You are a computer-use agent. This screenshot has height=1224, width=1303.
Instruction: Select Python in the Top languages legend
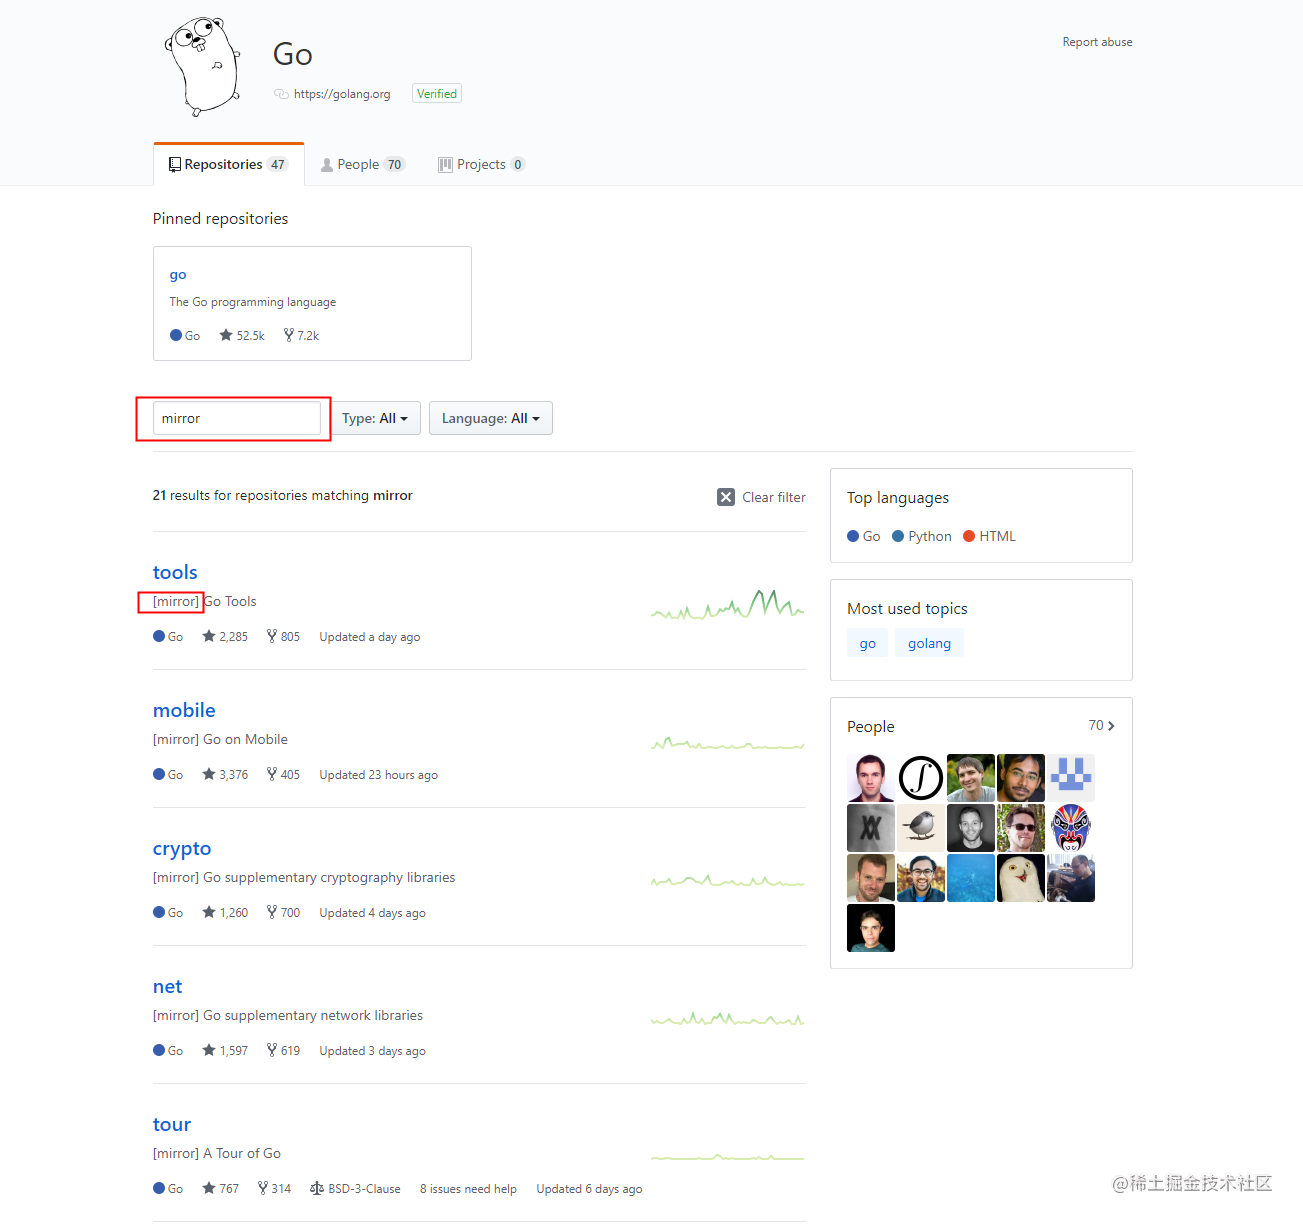921,536
